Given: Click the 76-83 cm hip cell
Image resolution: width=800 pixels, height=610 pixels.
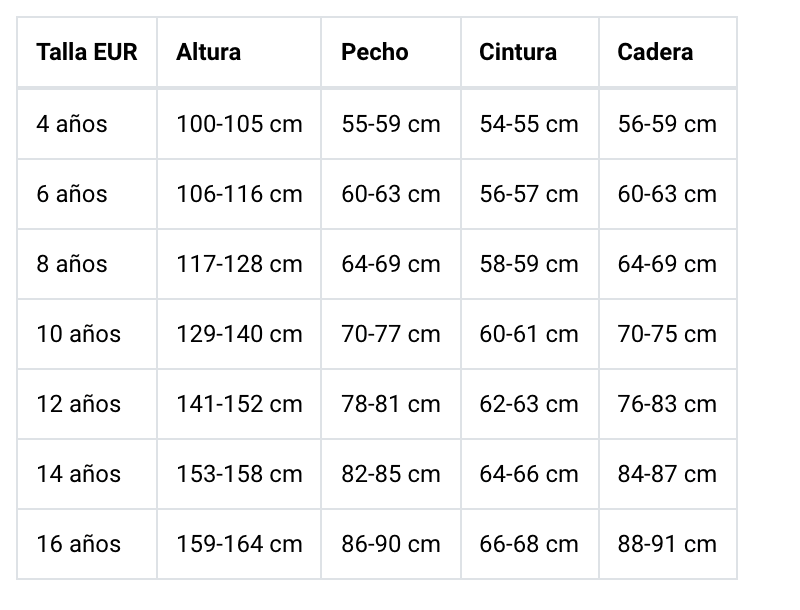Looking at the screenshot, I should coord(667,404).
